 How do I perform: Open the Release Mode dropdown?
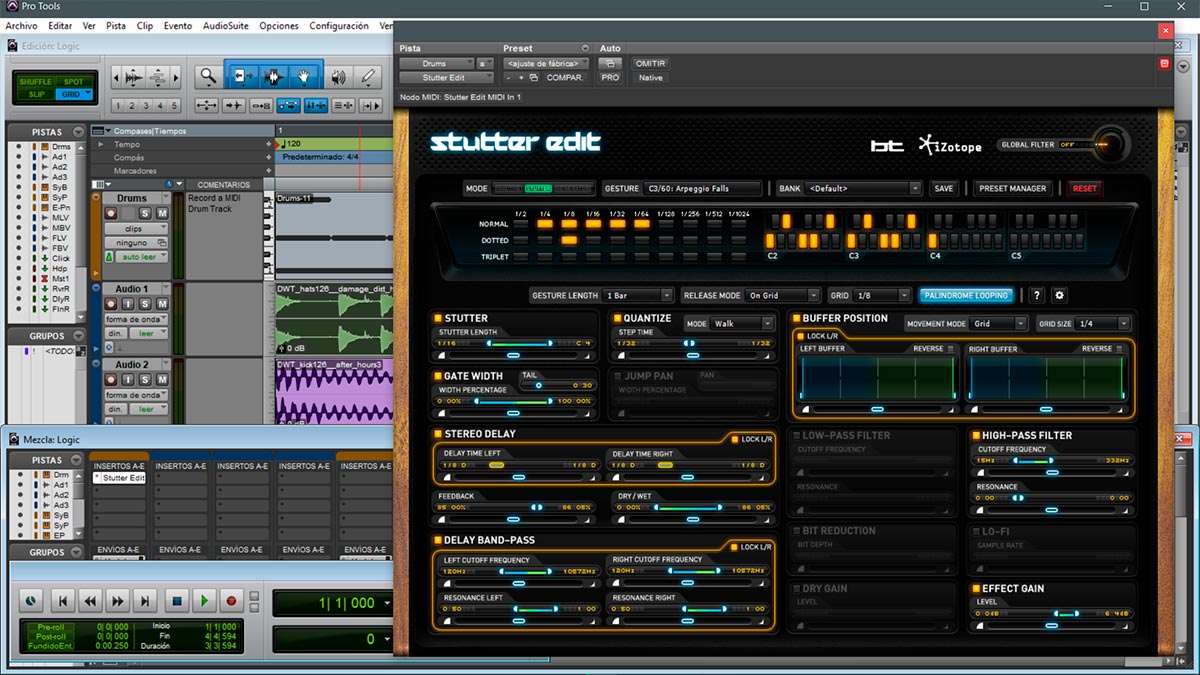pos(783,295)
